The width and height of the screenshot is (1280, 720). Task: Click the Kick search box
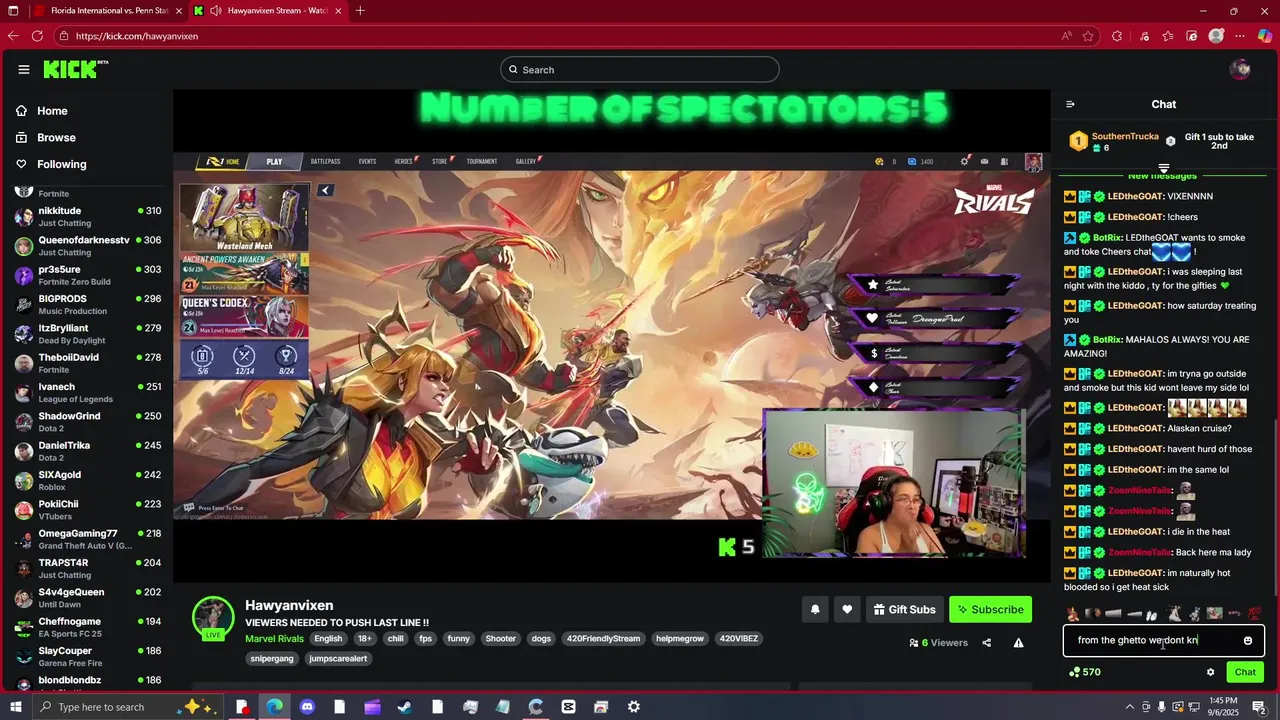click(x=640, y=69)
